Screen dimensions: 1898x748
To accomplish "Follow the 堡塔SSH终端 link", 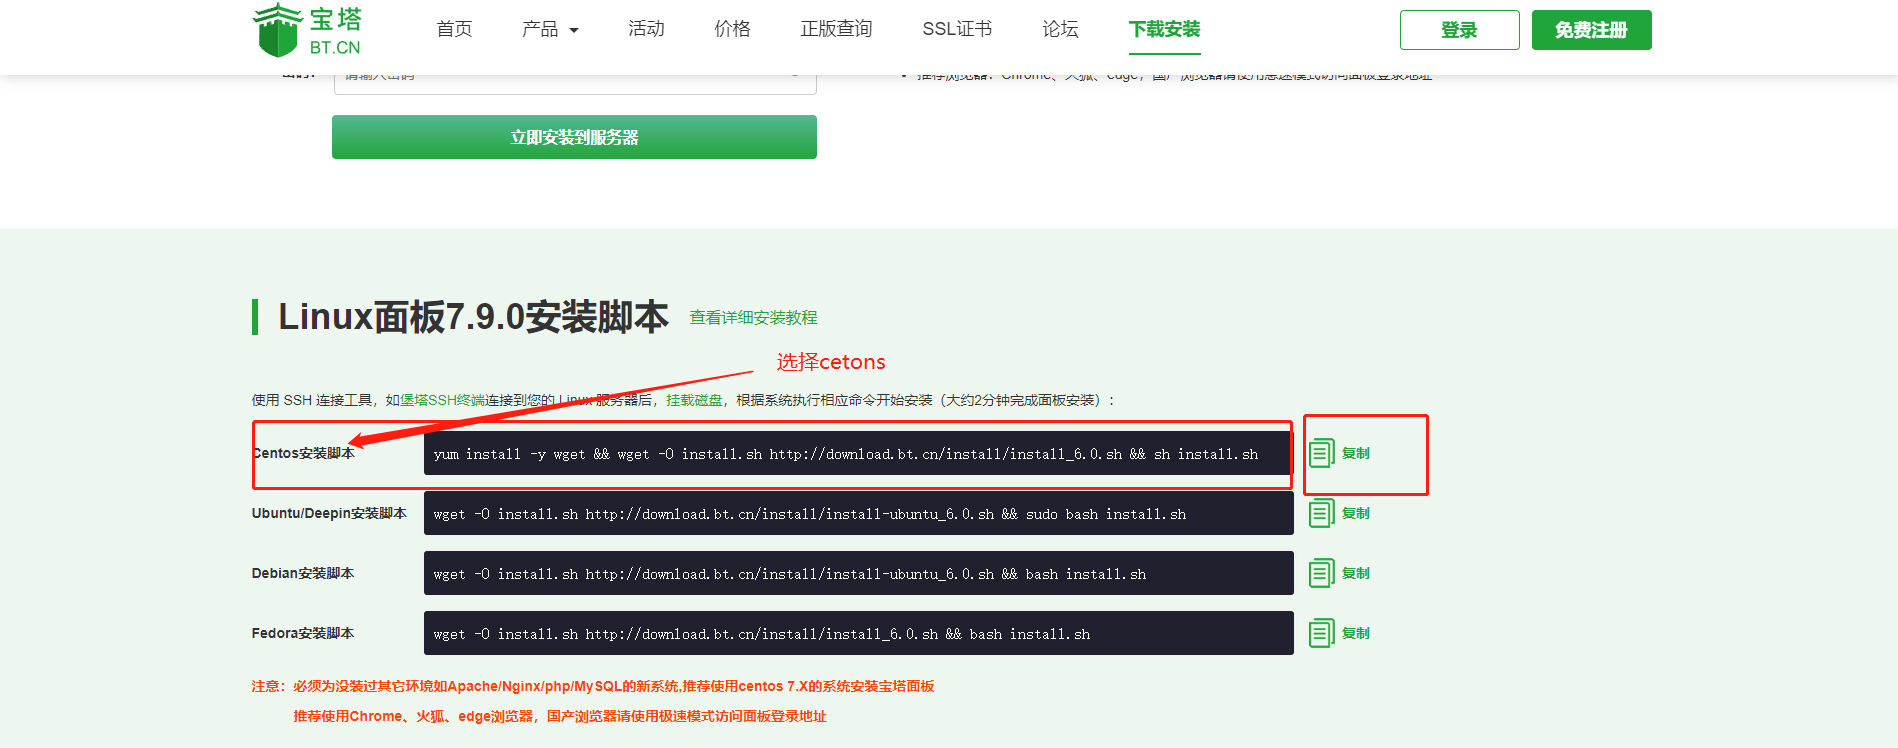I will click(x=443, y=400).
